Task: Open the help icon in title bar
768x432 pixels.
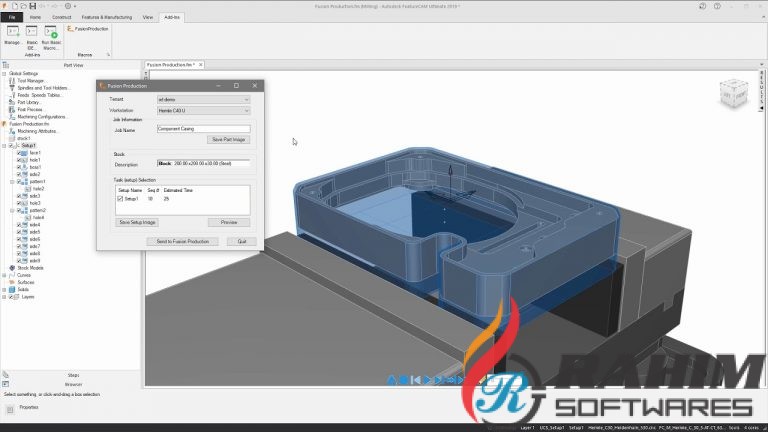Action: [717, 6]
